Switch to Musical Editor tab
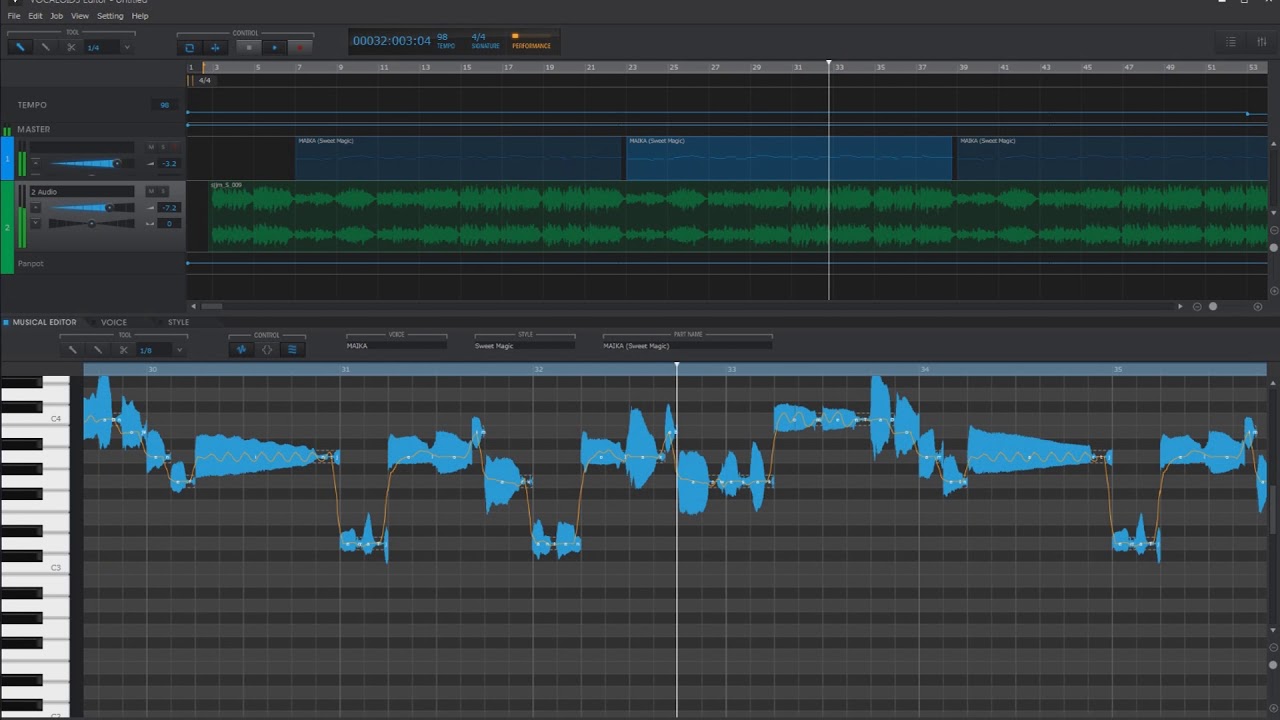 click(x=44, y=322)
